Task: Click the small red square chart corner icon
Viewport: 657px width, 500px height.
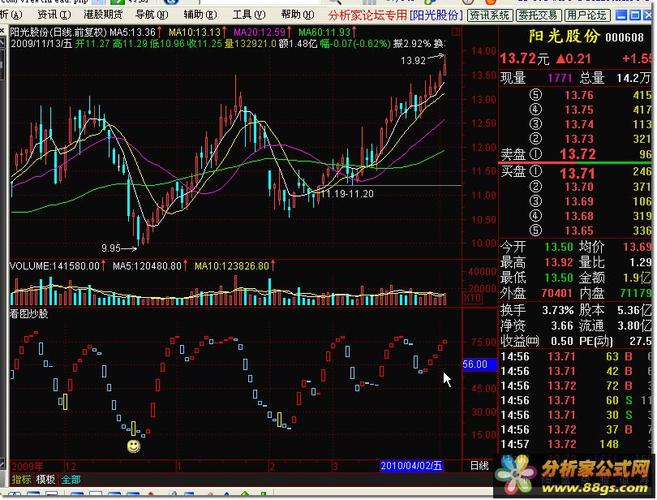Action: point(457,32)
